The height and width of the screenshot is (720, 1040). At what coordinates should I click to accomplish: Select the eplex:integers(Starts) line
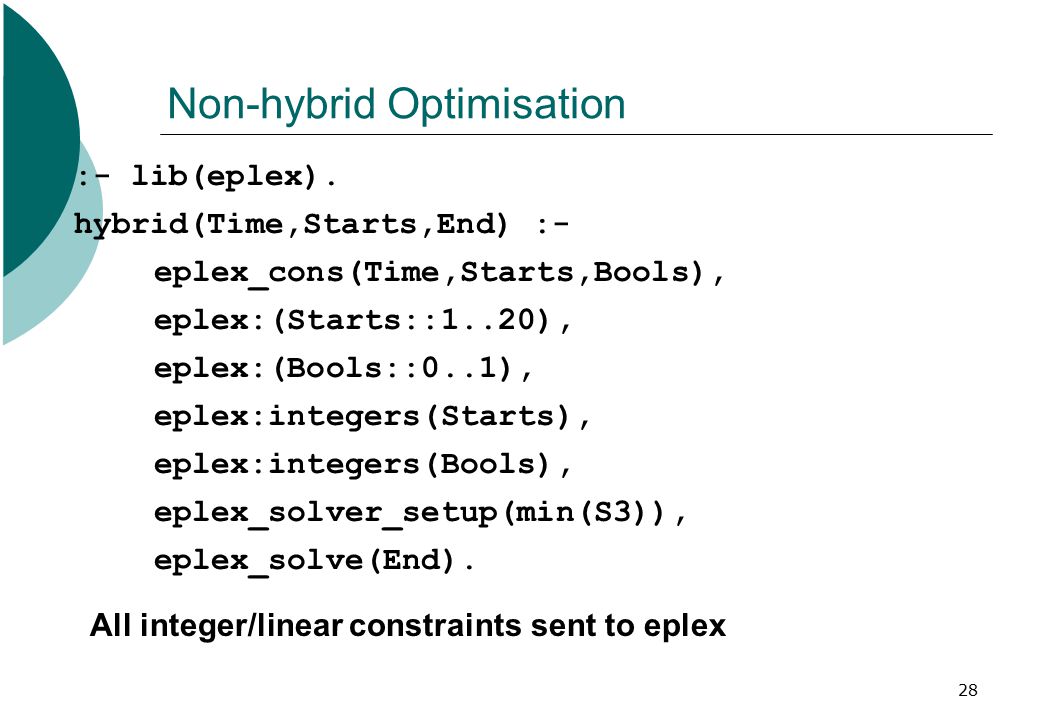[372, 416]
